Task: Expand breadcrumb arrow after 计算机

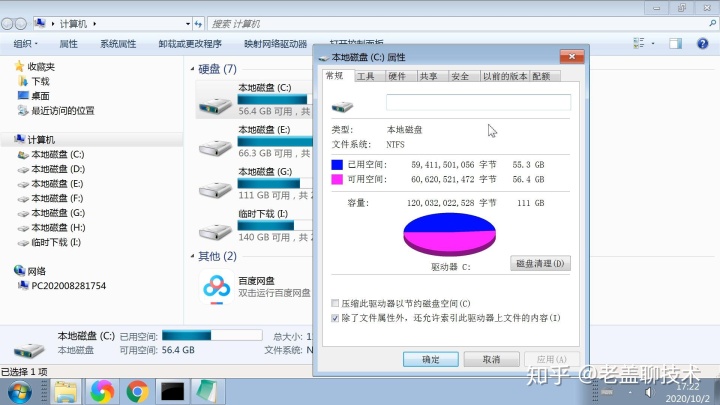Action: (94, 23)
